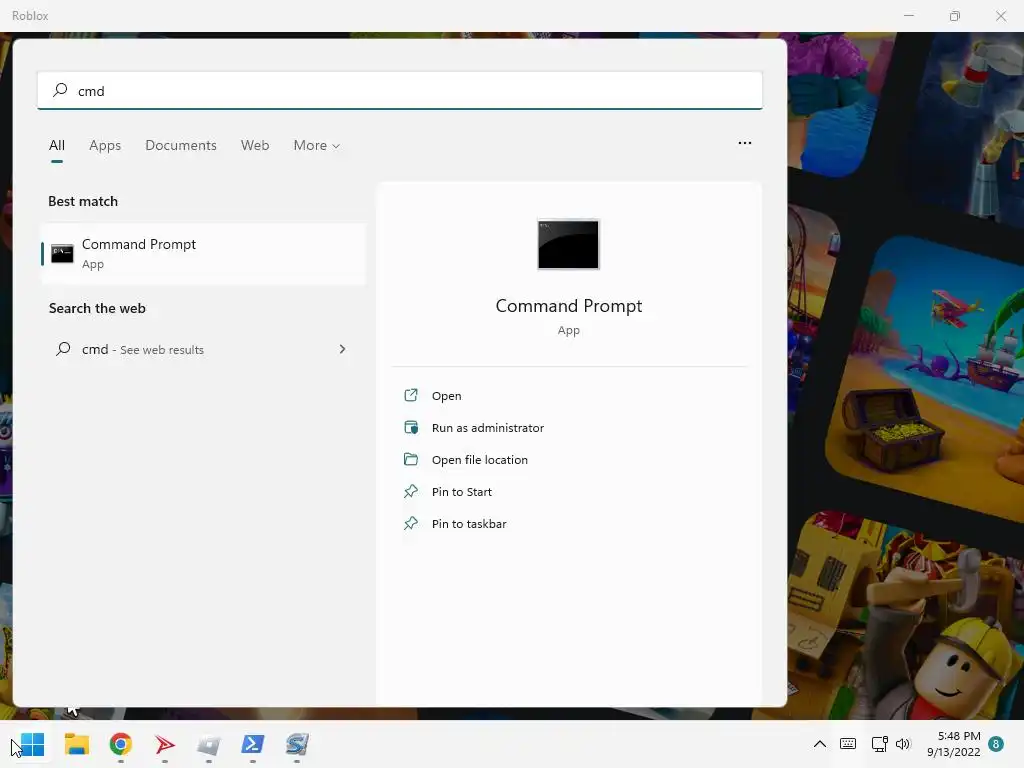This screenshot has width=1024, height=768.
Task: Open the clock showing 5:48 PM
Action: [x=953, y=744]
